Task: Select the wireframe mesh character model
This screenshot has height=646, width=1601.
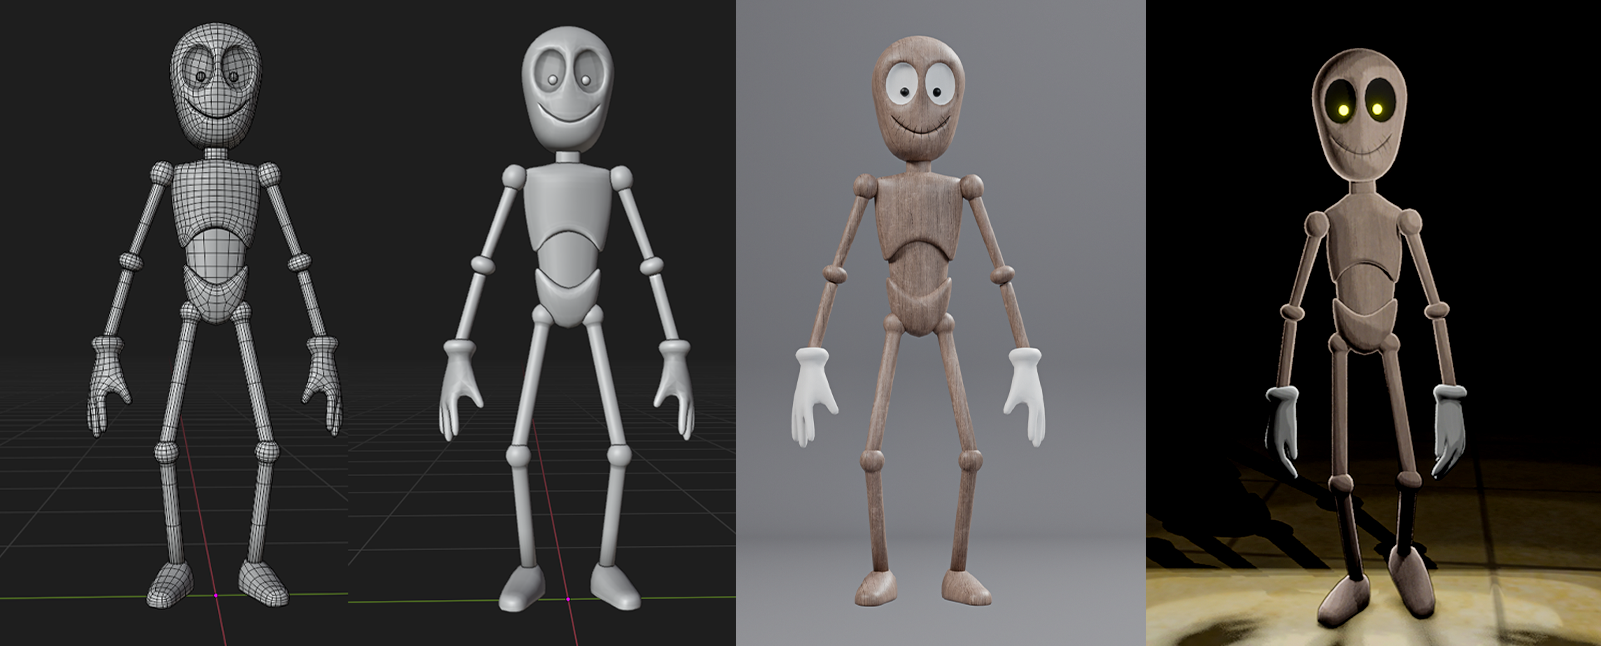Action: tap(215, 315)
